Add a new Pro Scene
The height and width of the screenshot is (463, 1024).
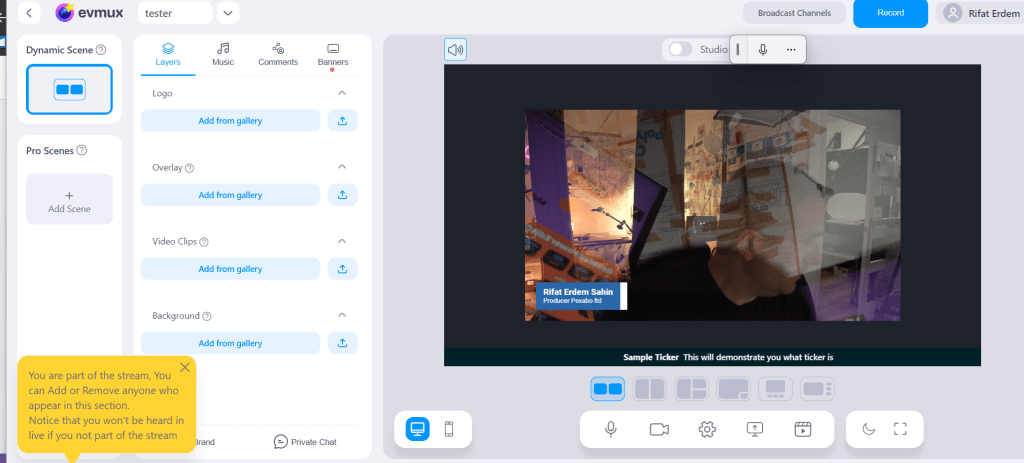[x=69, y=199]
